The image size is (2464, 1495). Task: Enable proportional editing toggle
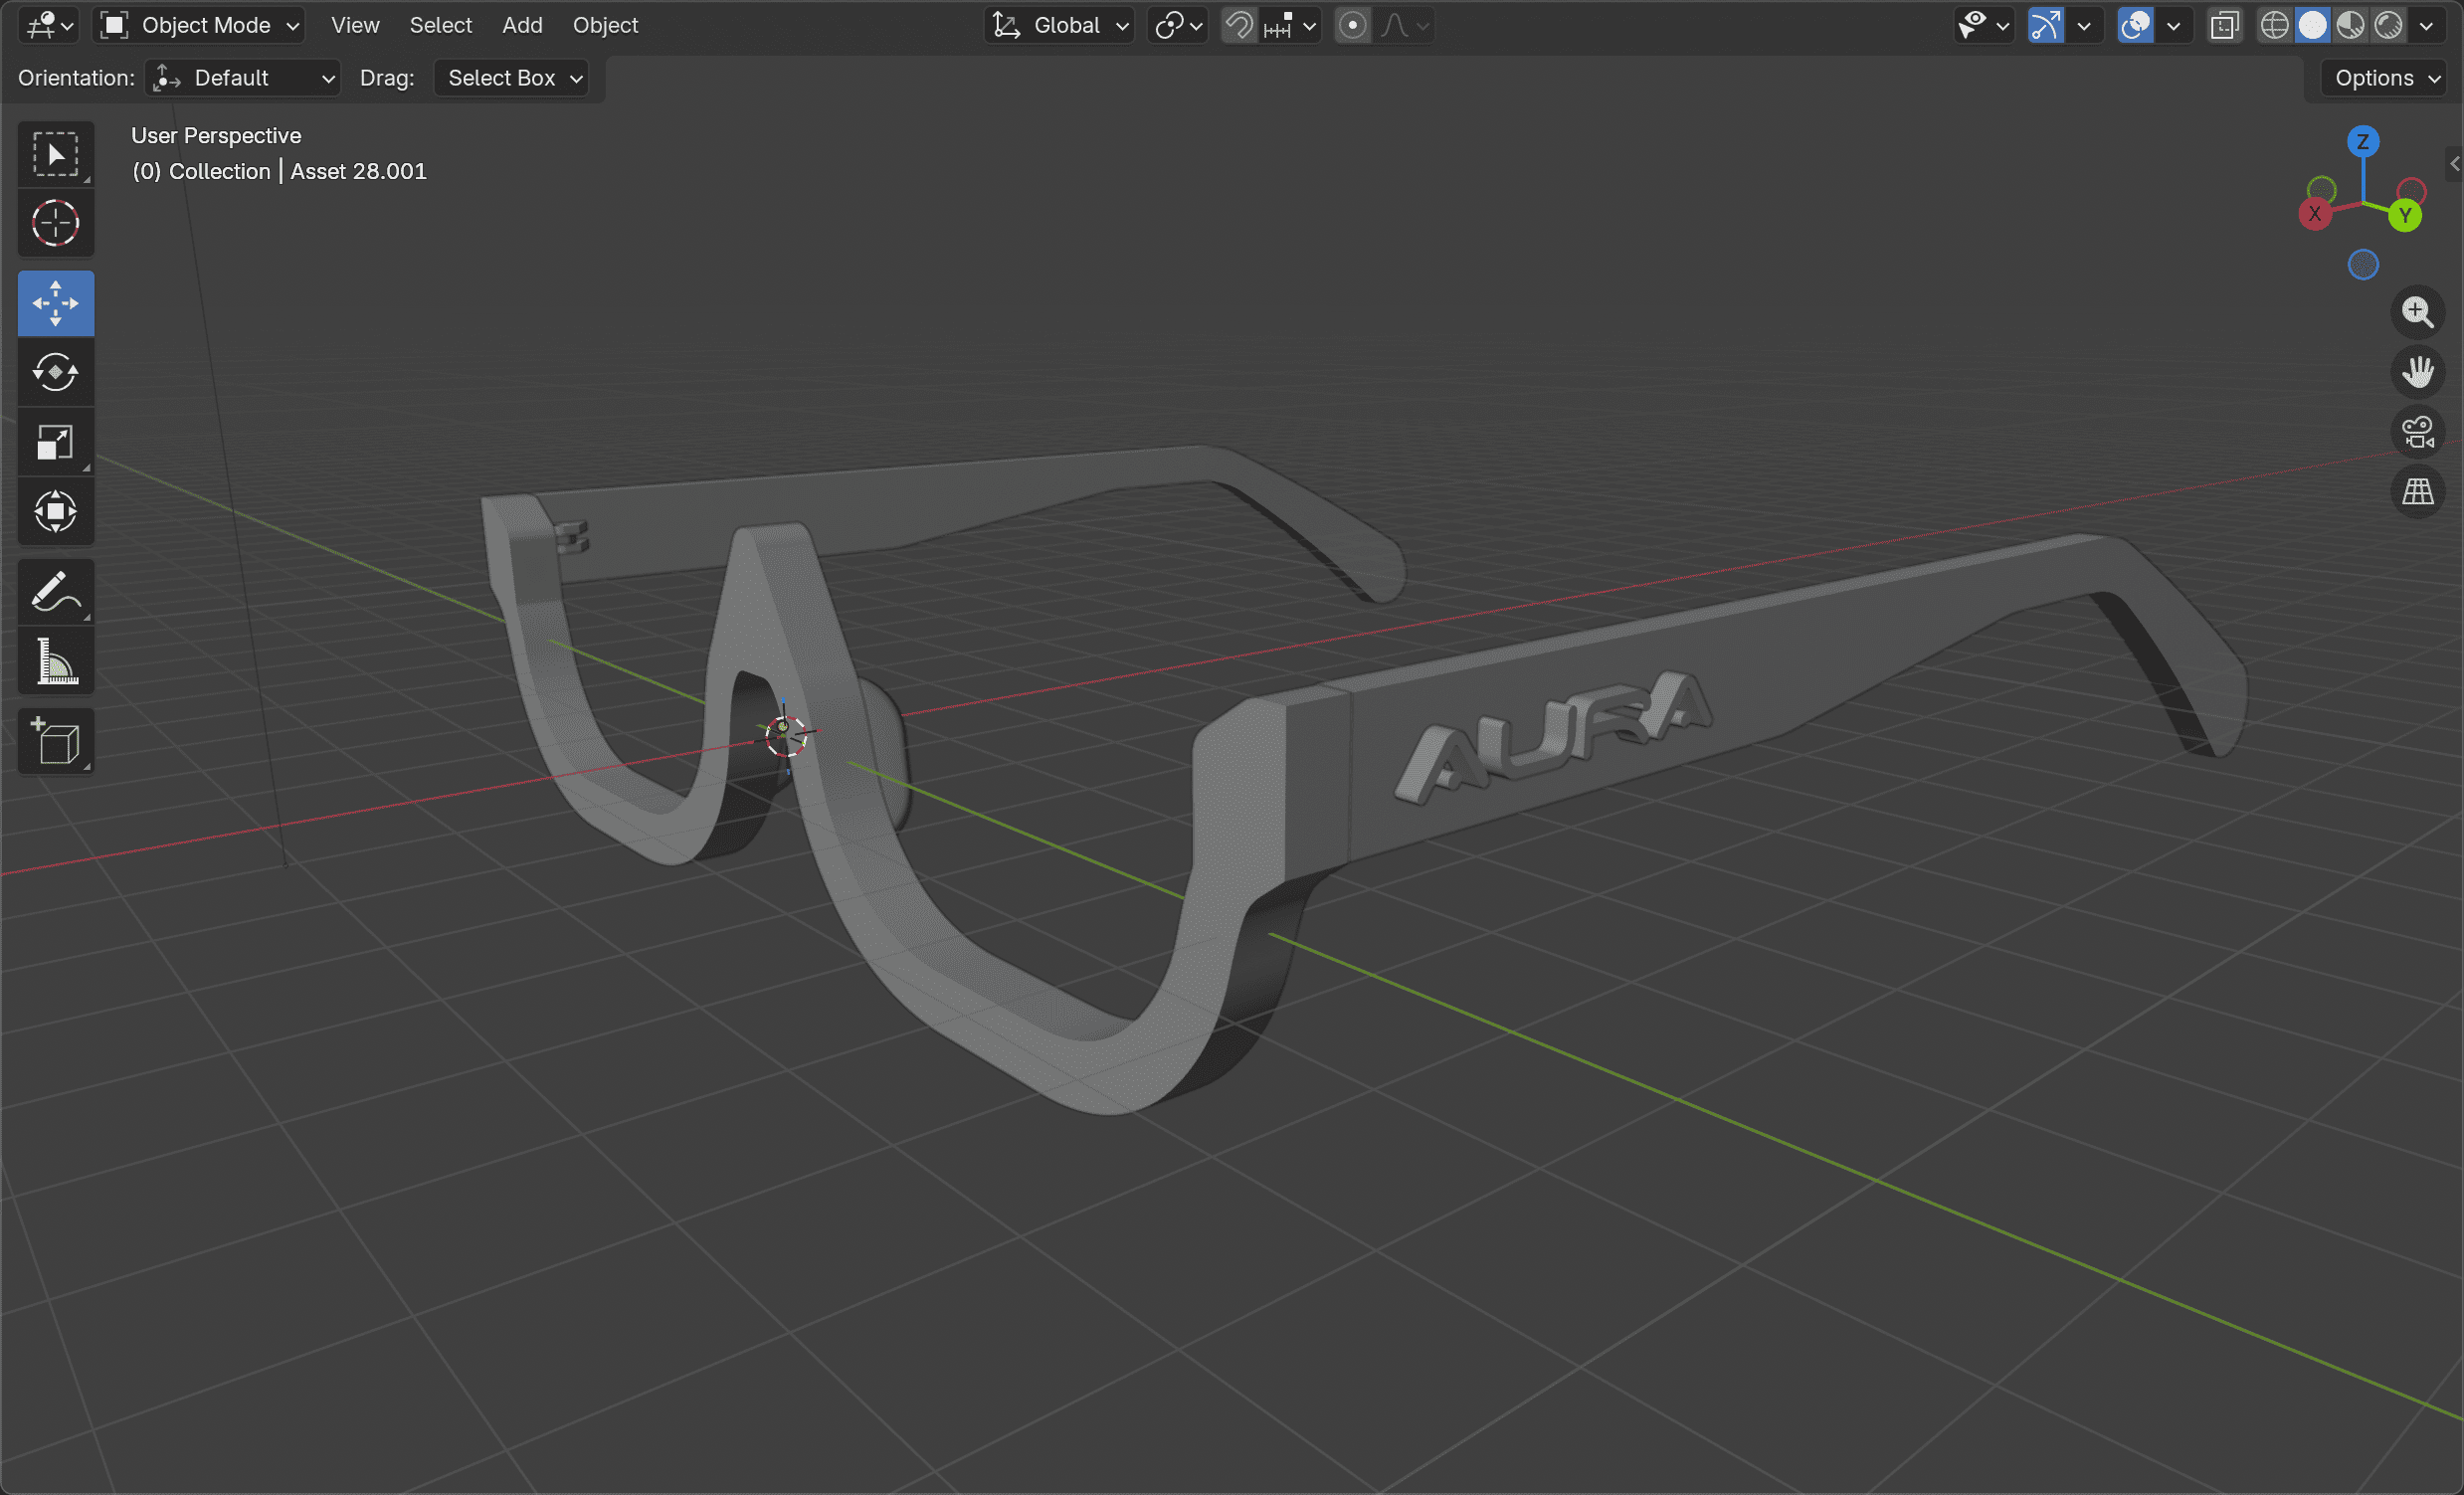[x=1352, y=25]
